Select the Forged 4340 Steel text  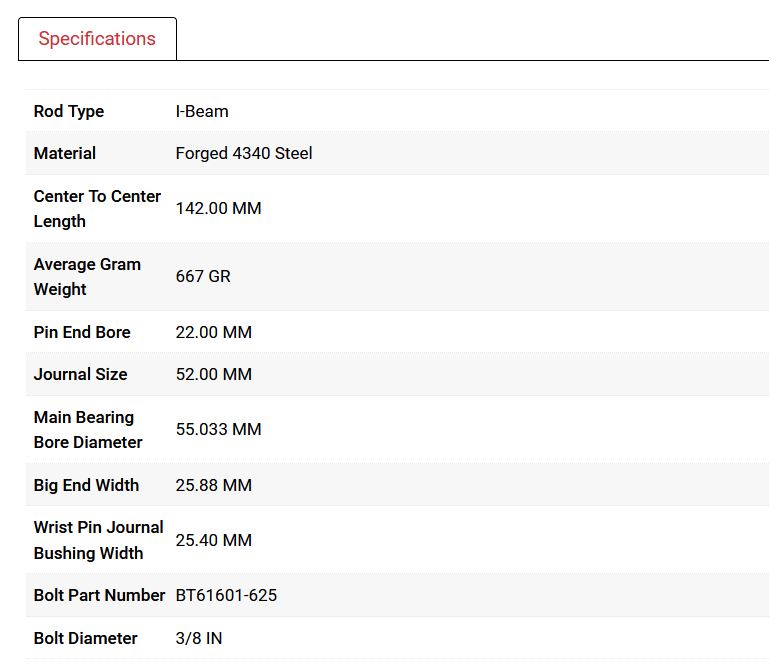tap(244, 153)
